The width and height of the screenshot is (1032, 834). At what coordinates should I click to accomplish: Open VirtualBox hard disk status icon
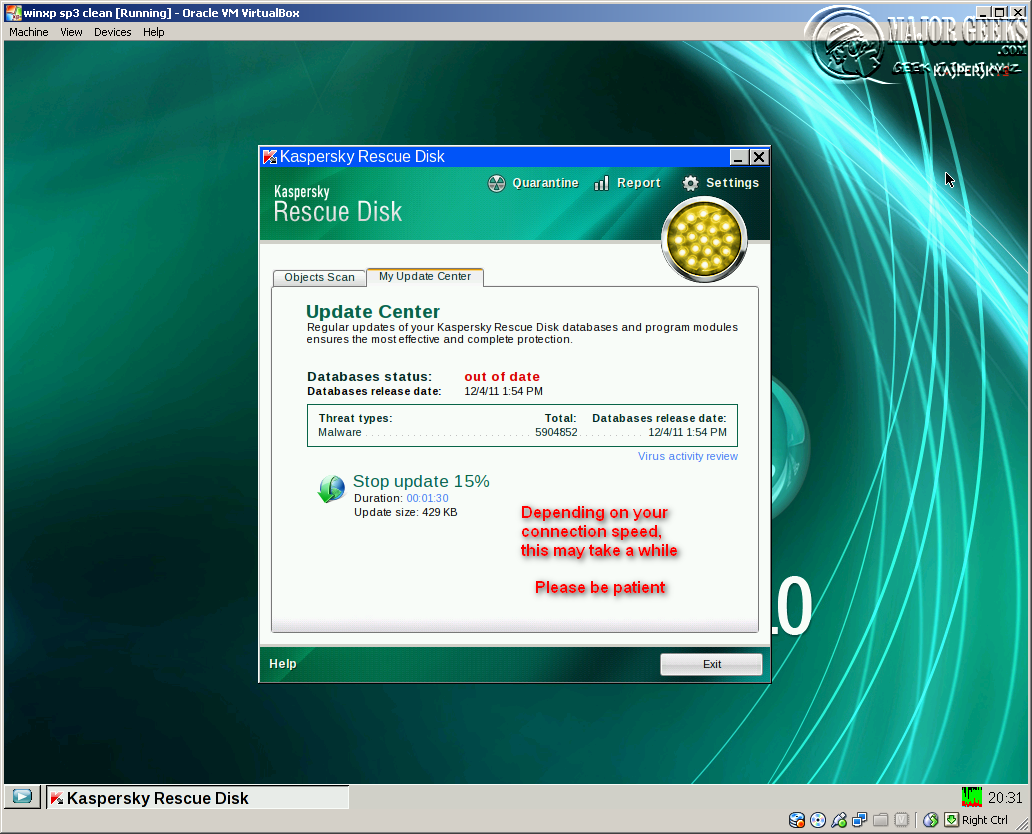point(797,819)
